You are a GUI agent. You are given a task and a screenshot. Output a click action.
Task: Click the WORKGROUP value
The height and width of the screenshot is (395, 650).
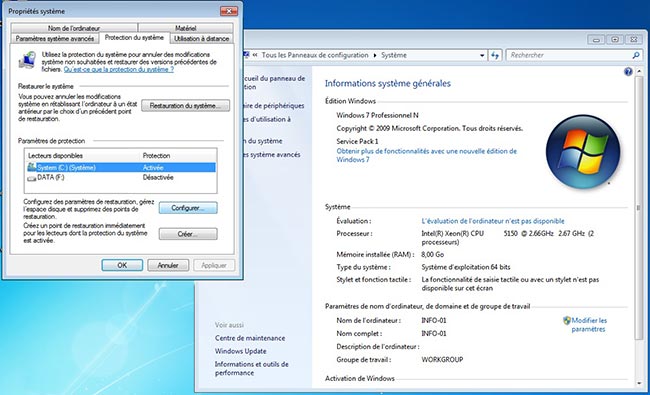point(442,359)
